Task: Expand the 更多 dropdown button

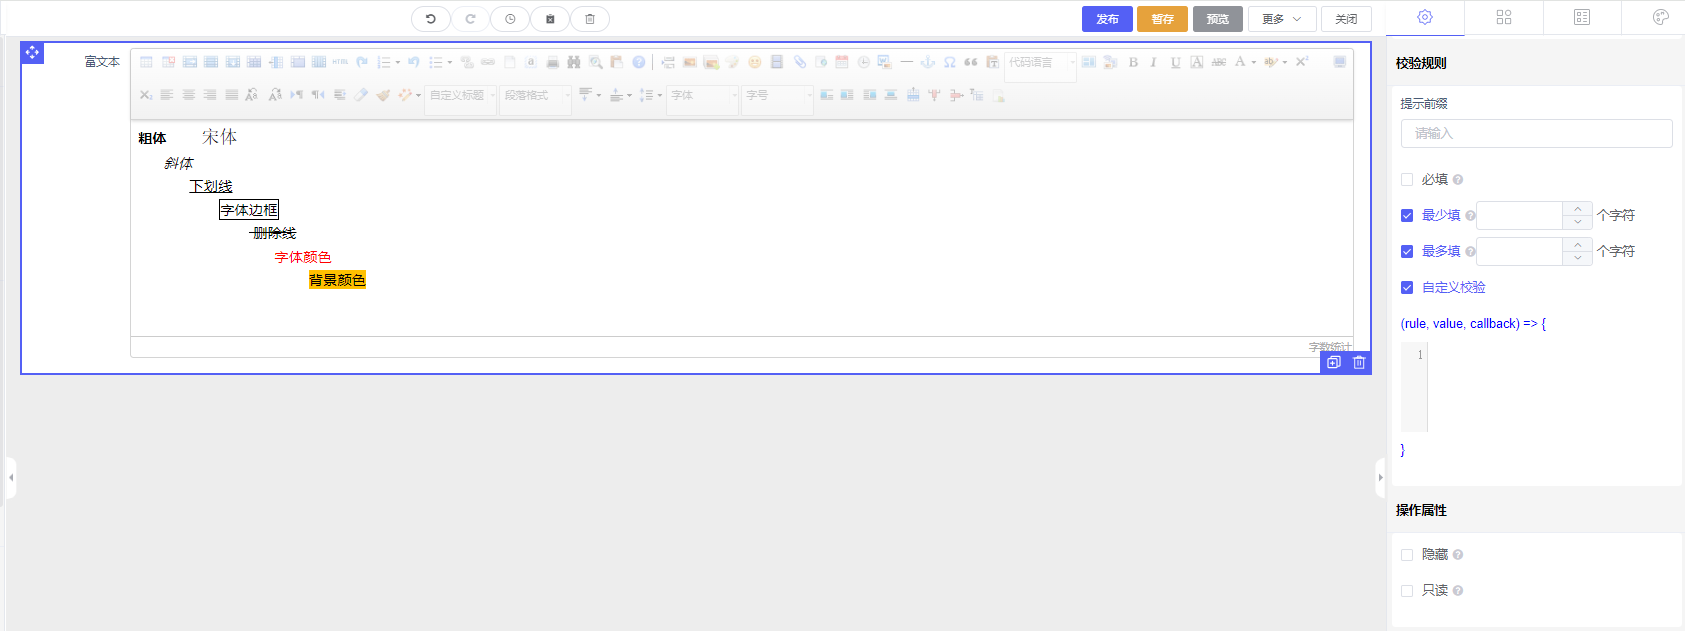Action: point(1281,19)
